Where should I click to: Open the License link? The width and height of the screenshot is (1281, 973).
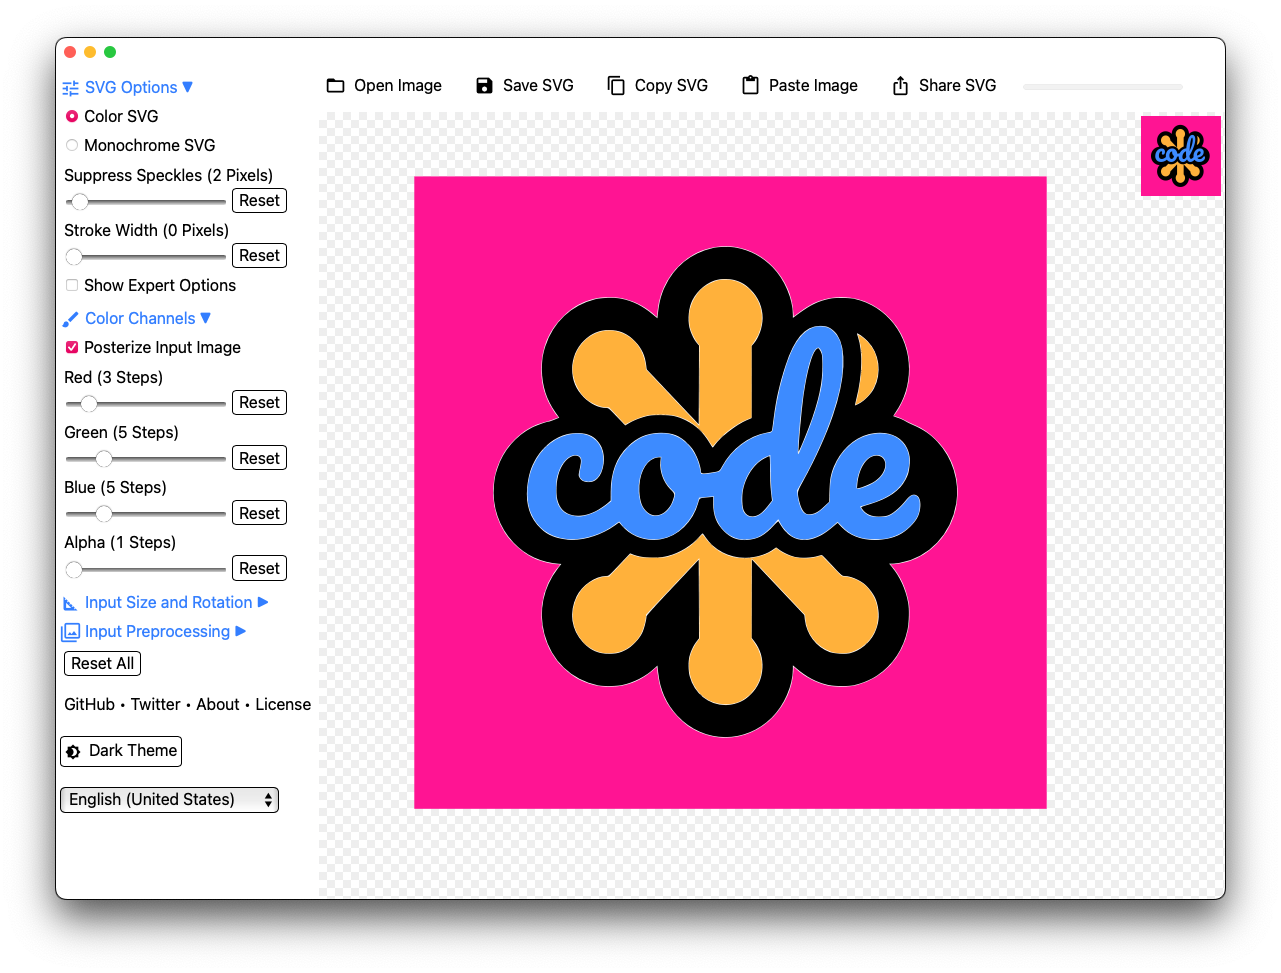(x=283, y=705)
